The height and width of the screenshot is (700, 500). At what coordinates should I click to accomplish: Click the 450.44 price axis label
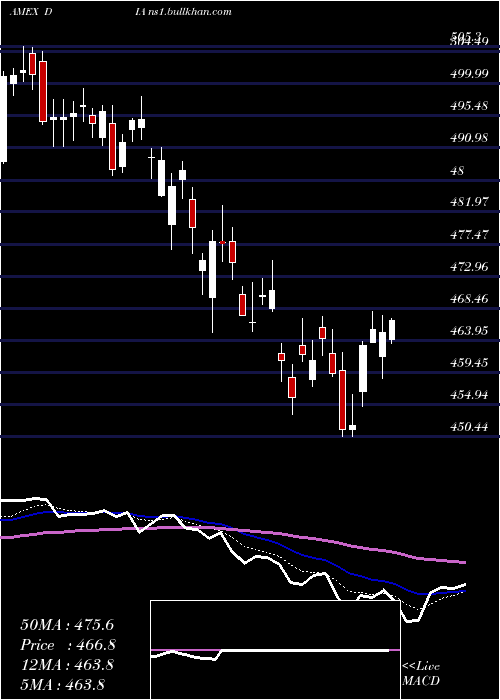[469, 427]
